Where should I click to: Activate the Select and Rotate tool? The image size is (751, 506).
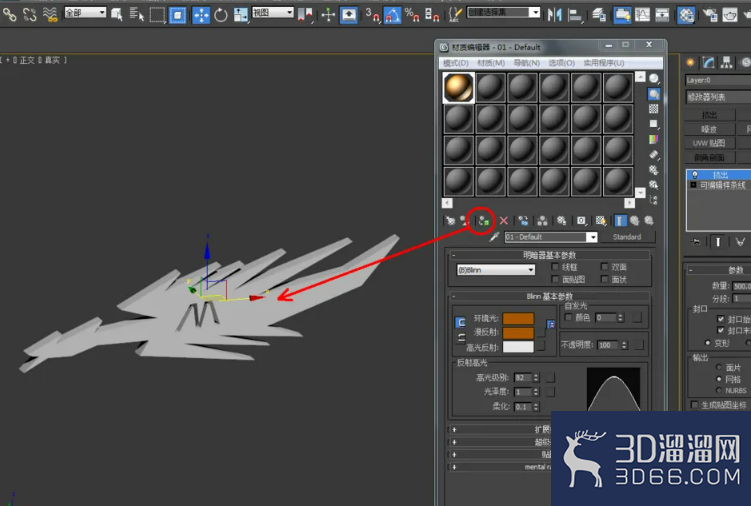(x=221, y=15)
